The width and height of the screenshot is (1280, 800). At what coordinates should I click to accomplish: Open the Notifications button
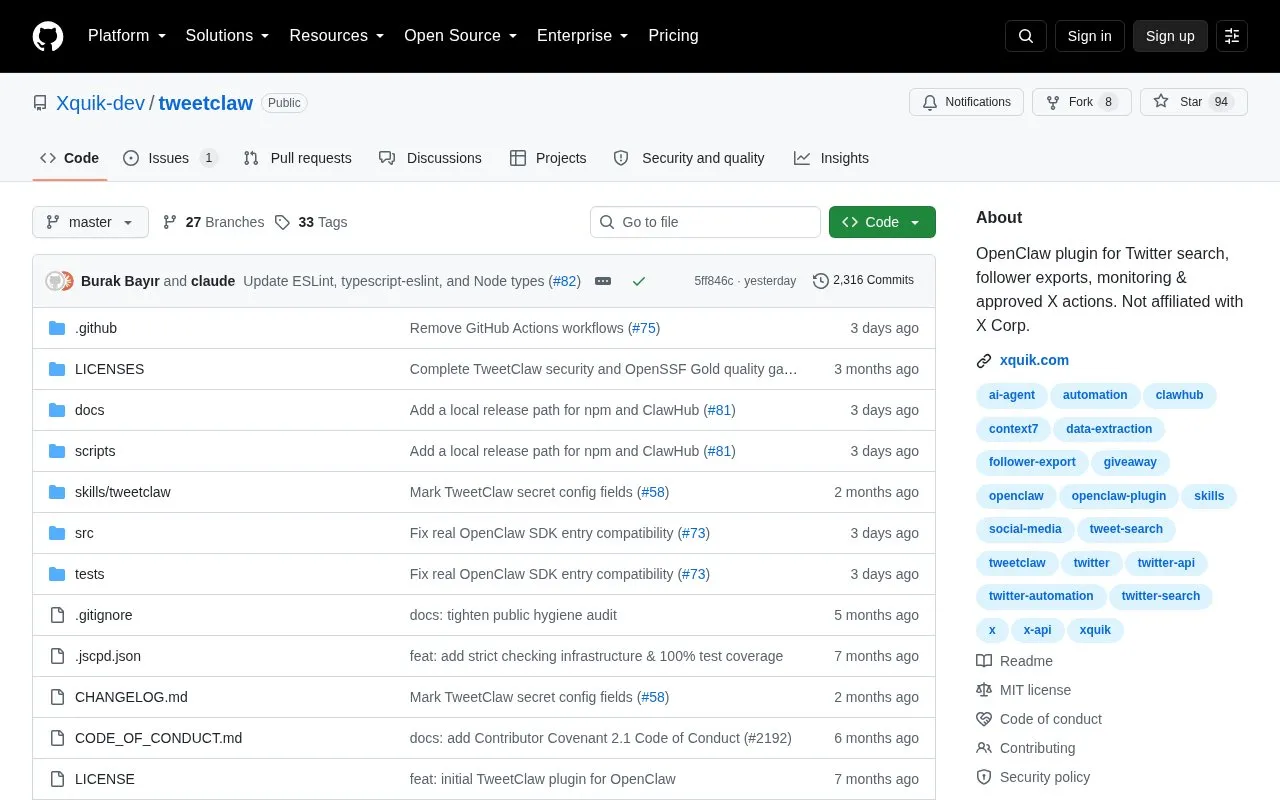(x=966, y=102)
